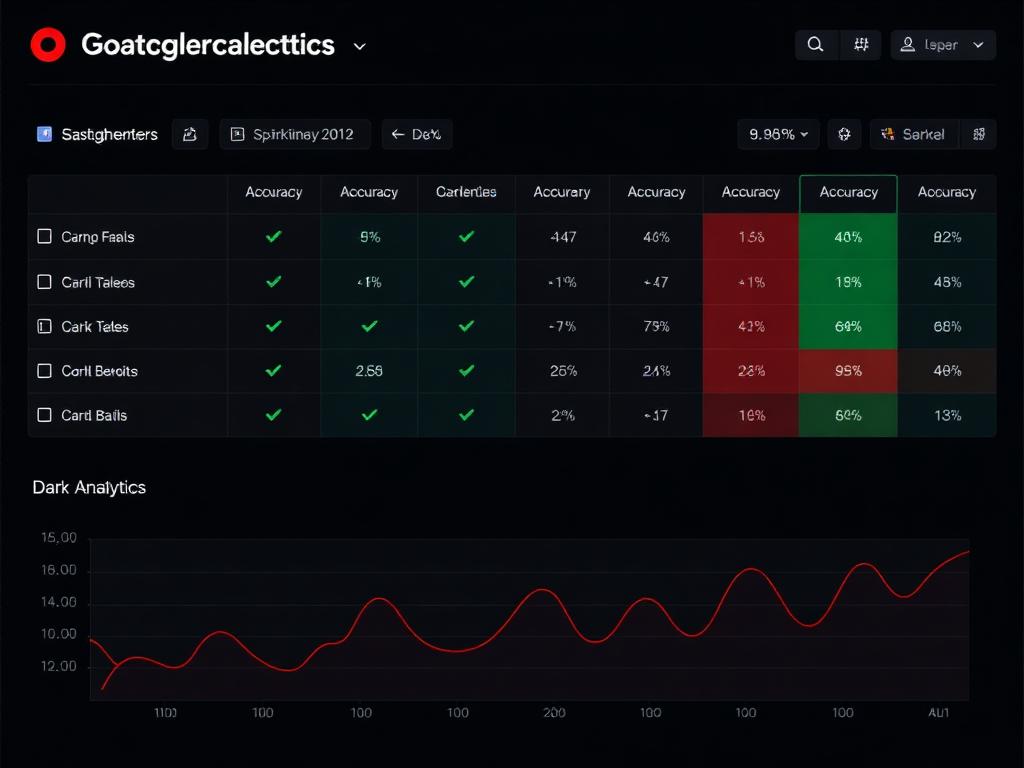Click the Dark Analytics heading
Viewport: 1024px width, 768px height.
click(x=89, y=487)
